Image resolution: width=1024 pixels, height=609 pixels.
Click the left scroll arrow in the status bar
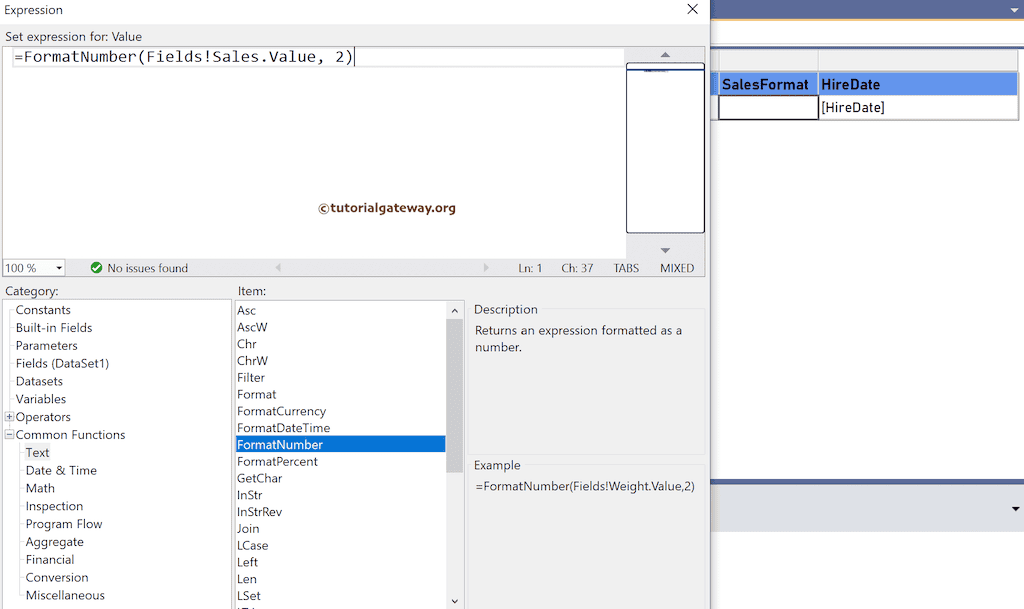(278, 268)
